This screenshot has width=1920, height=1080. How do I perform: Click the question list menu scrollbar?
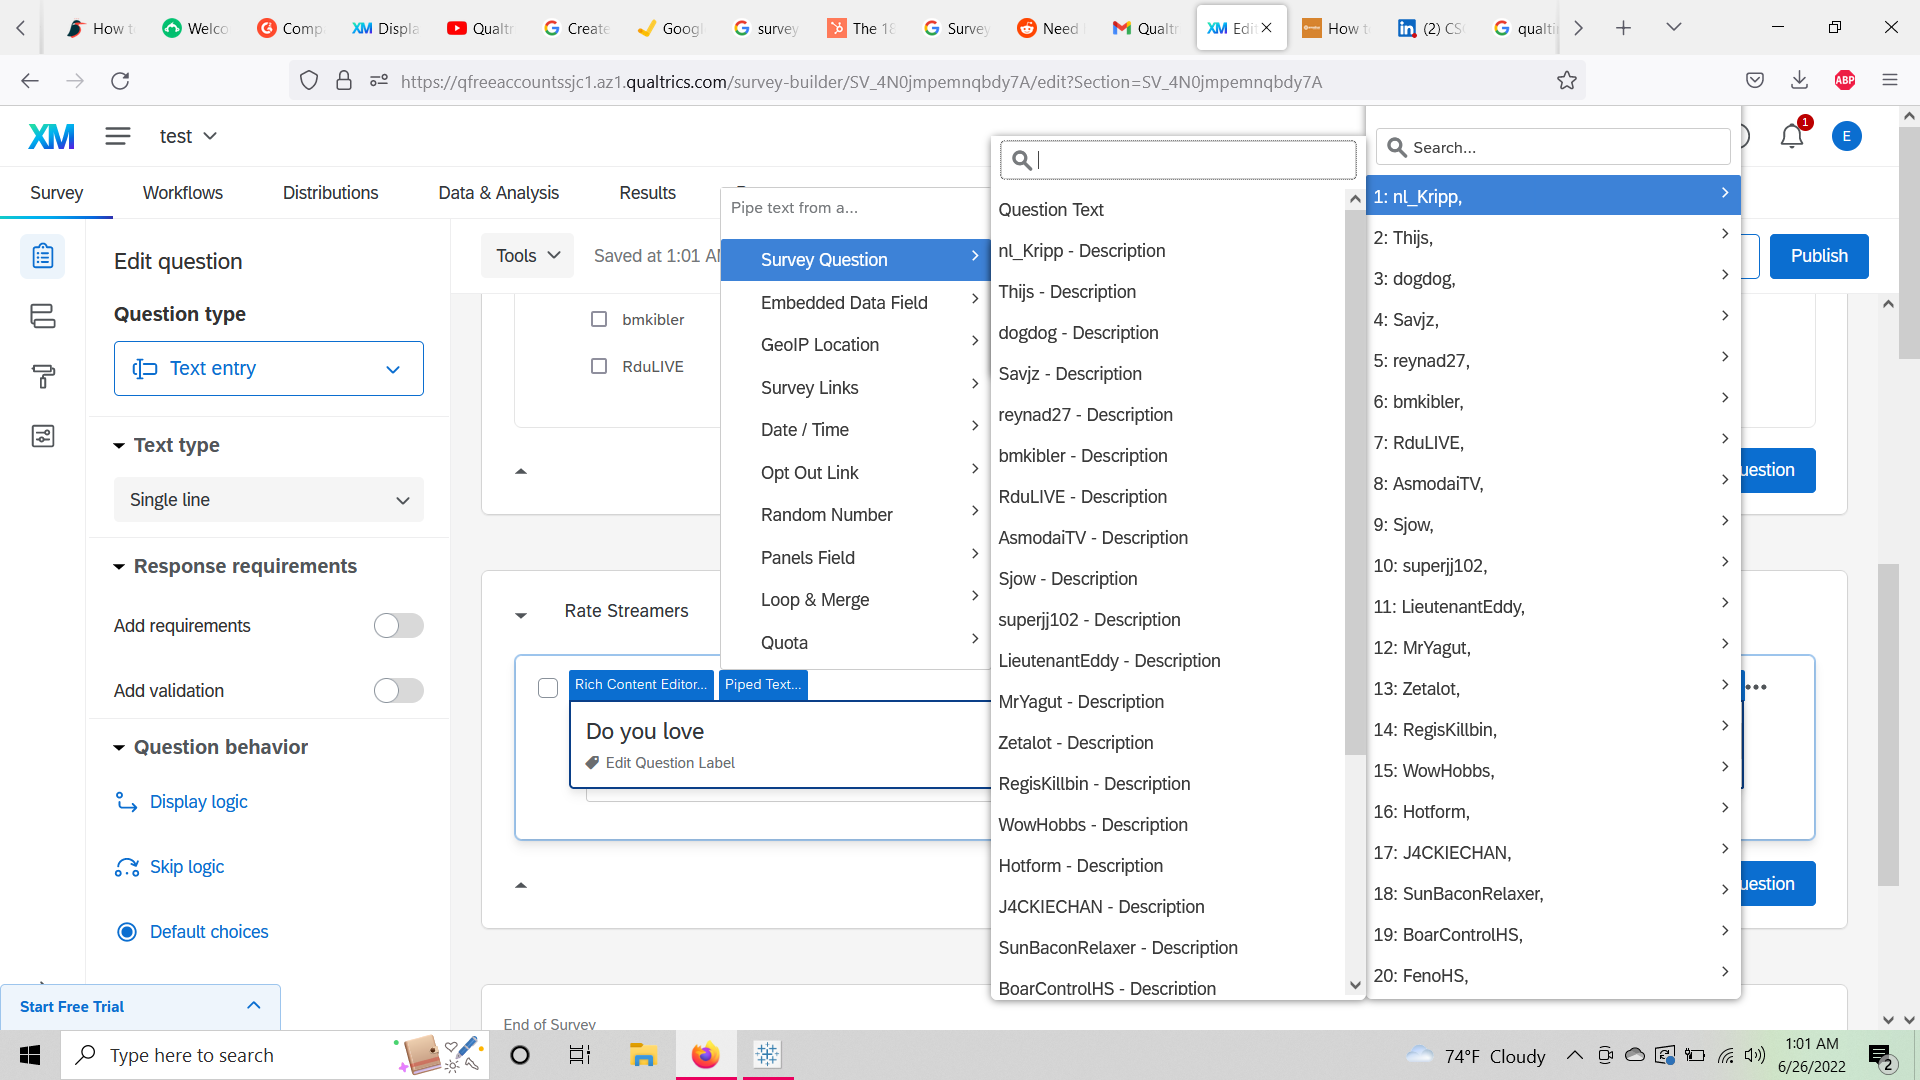1355,482
